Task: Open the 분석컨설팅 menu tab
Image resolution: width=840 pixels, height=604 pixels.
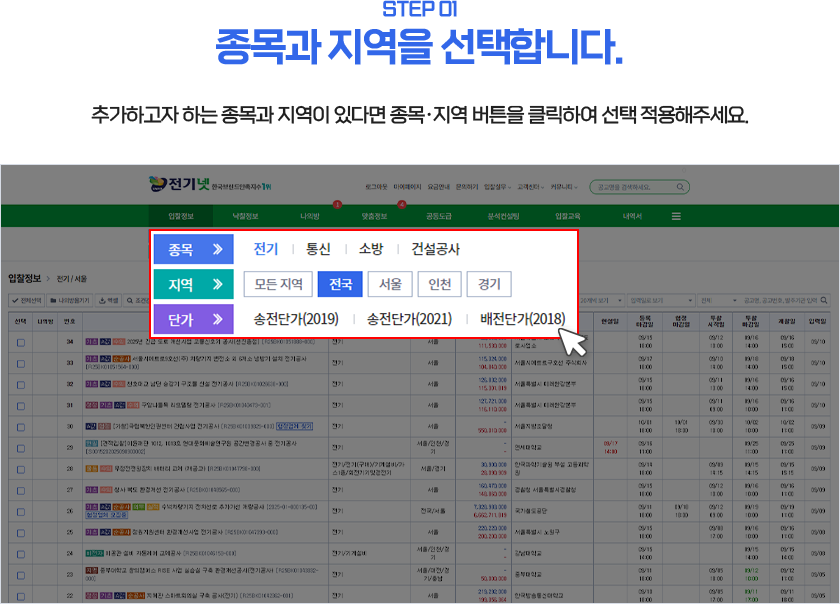Action: coord(503,216)
